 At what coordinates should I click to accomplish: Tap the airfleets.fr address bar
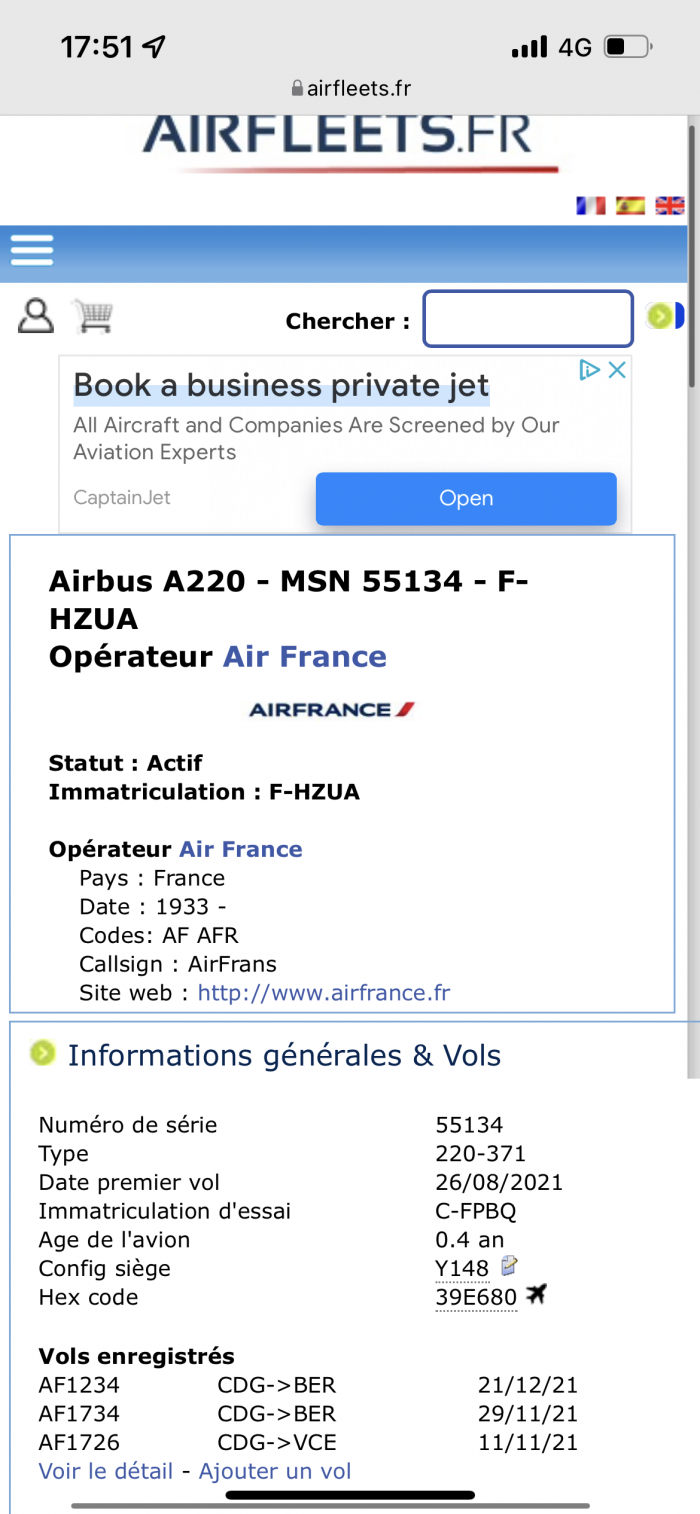coord(350,88)
